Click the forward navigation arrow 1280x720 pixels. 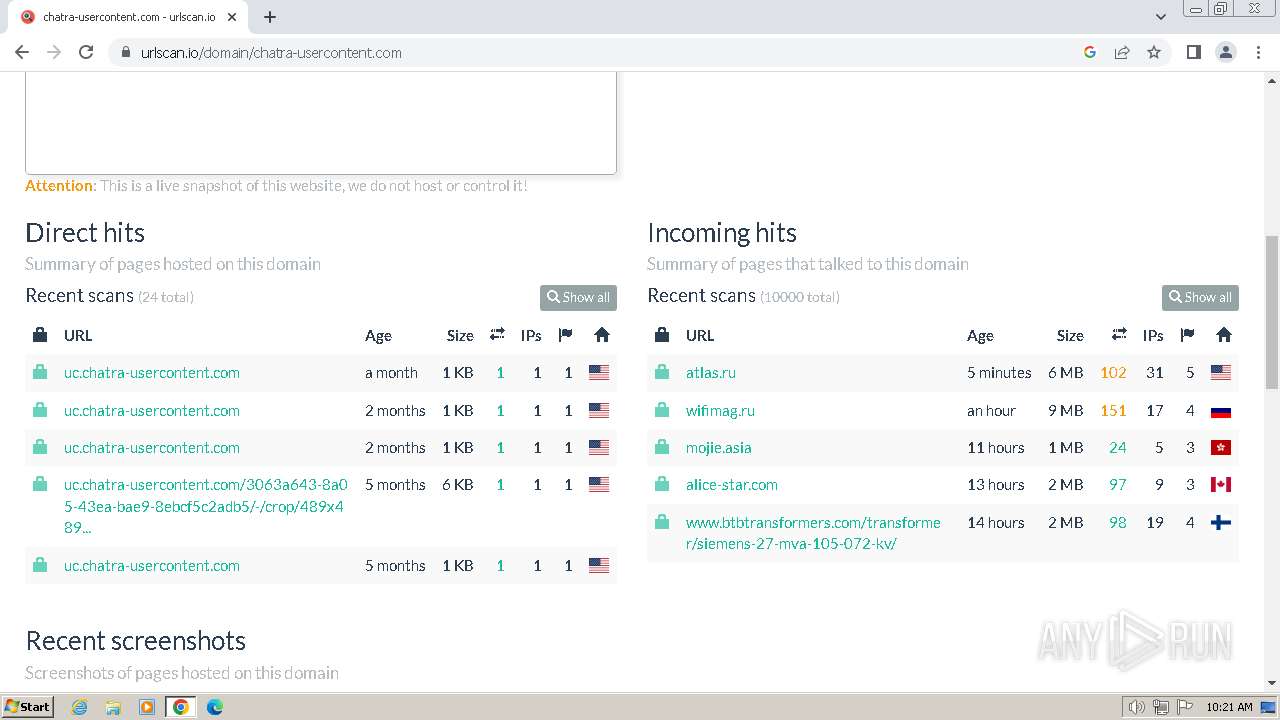(x=54, y=52)
